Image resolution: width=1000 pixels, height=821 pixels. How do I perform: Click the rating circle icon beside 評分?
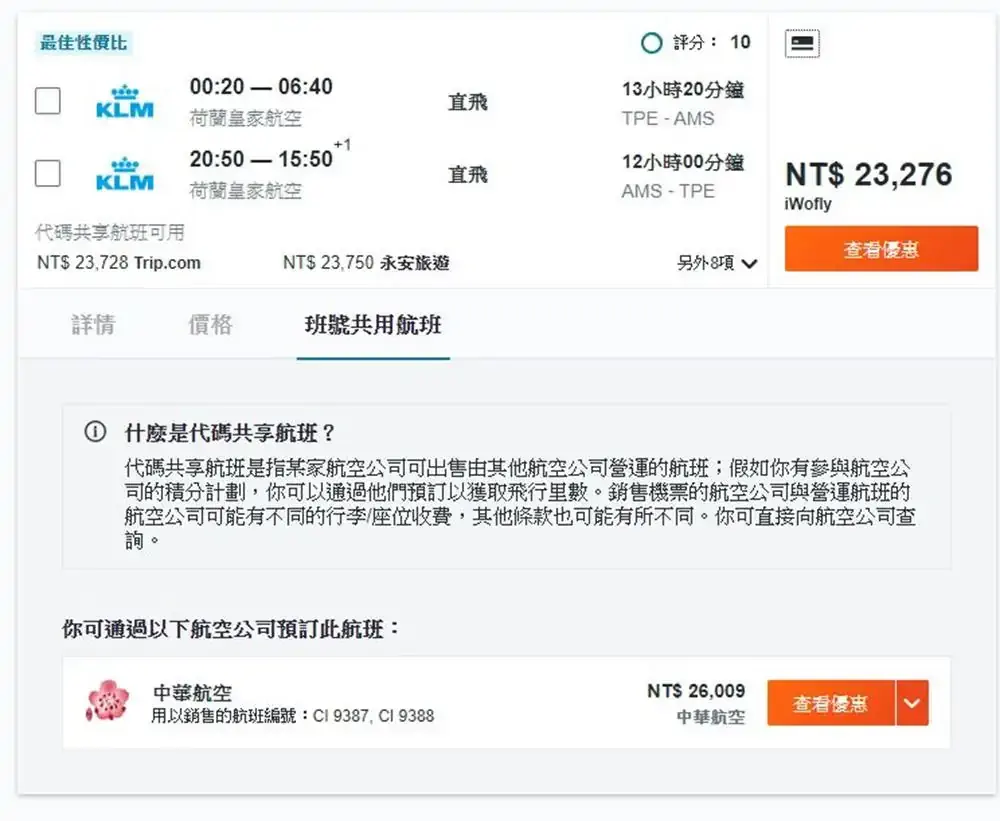(x=651, y=43)
